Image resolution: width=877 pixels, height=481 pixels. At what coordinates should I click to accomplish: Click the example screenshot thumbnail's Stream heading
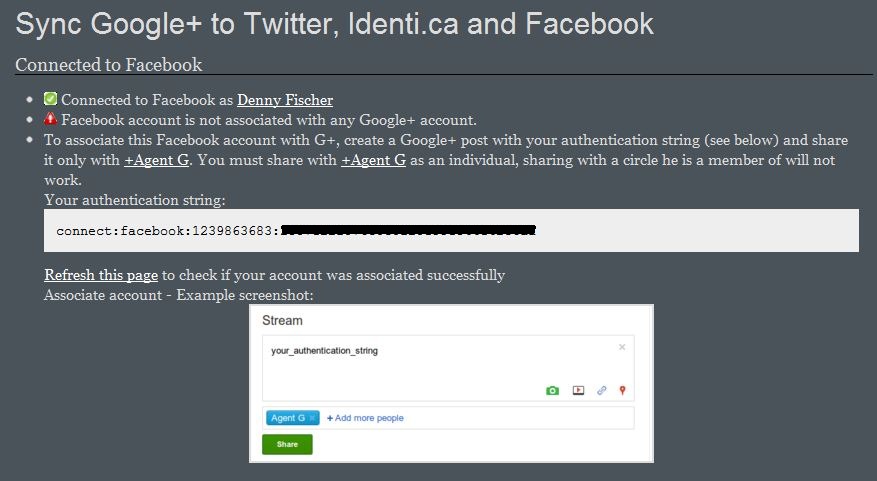282,320
